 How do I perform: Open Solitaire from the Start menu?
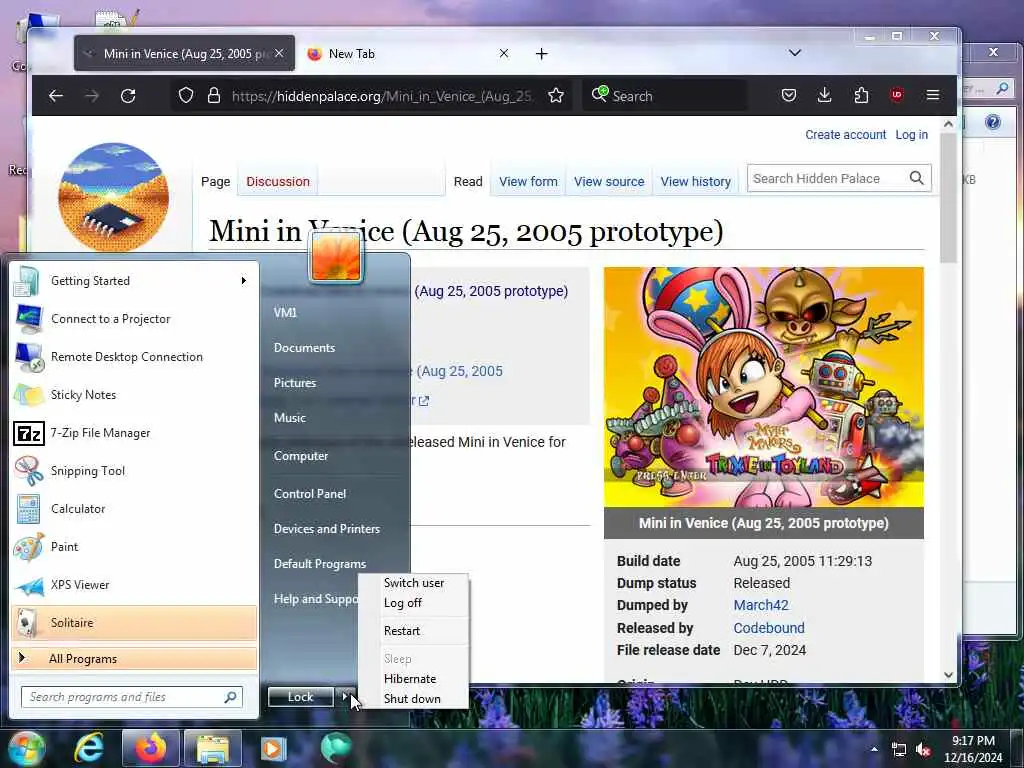[134, 622]
